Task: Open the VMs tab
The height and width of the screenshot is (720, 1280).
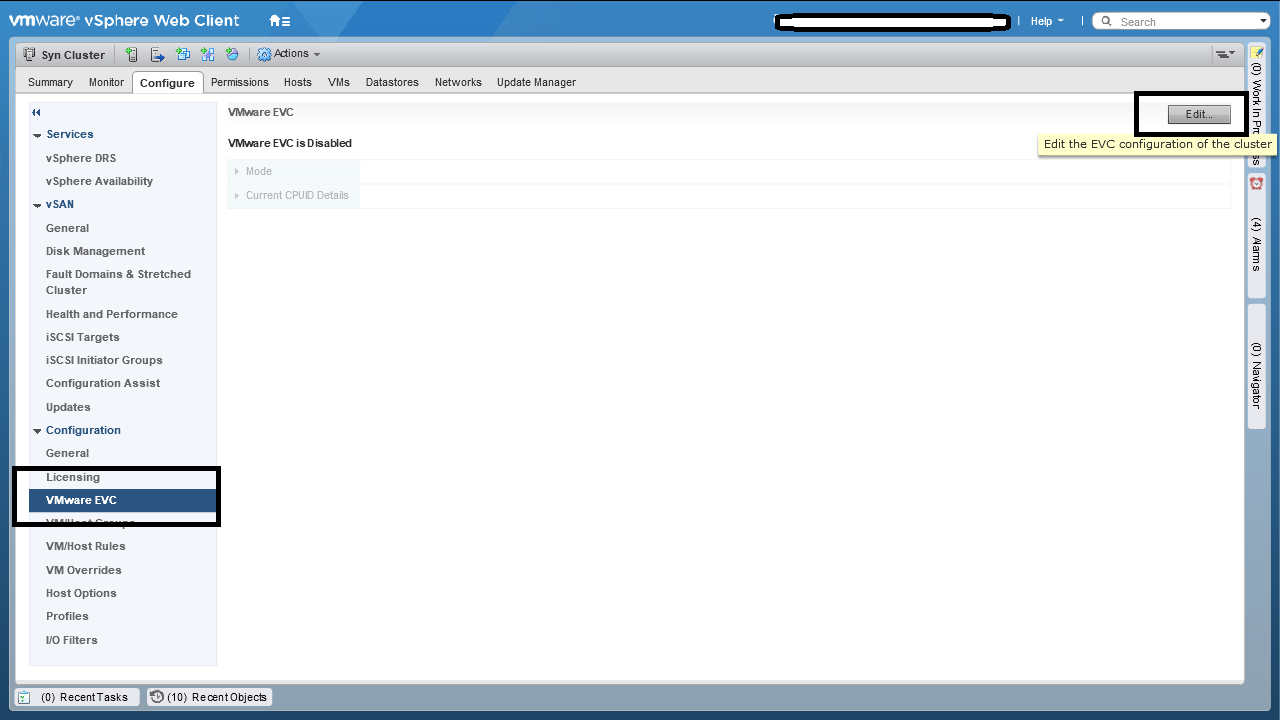Action: [339, 82]
